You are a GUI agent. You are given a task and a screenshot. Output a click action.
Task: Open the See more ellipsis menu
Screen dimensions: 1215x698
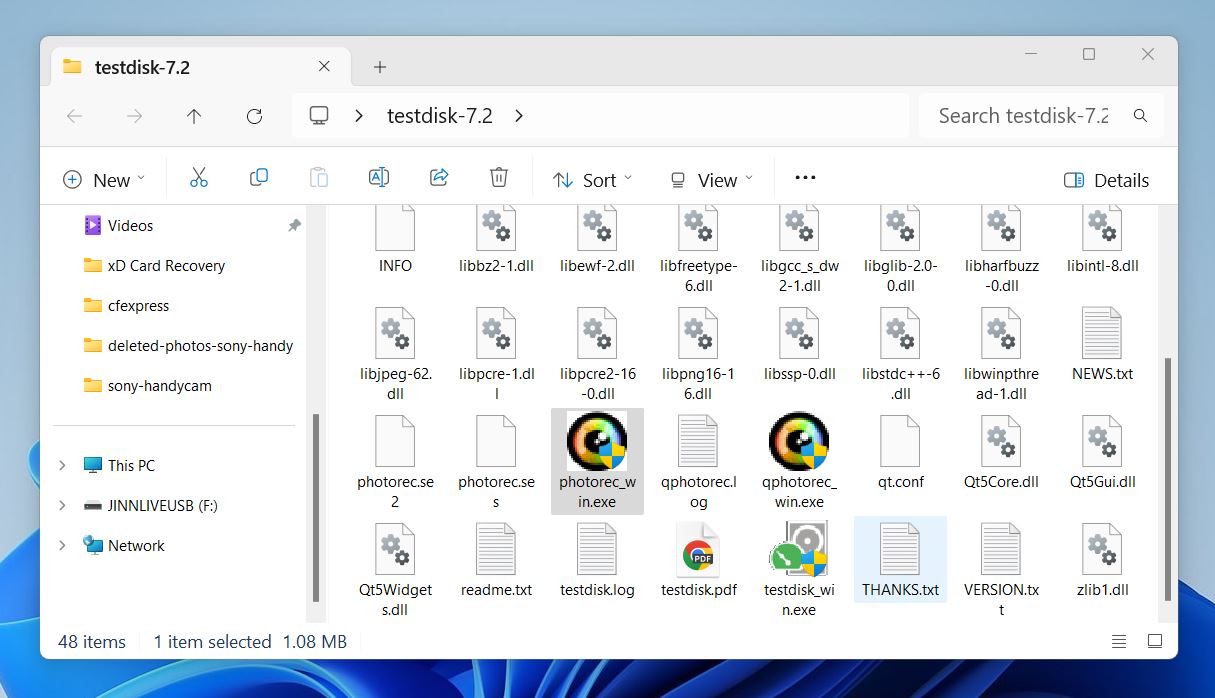[x=806, y=178]
